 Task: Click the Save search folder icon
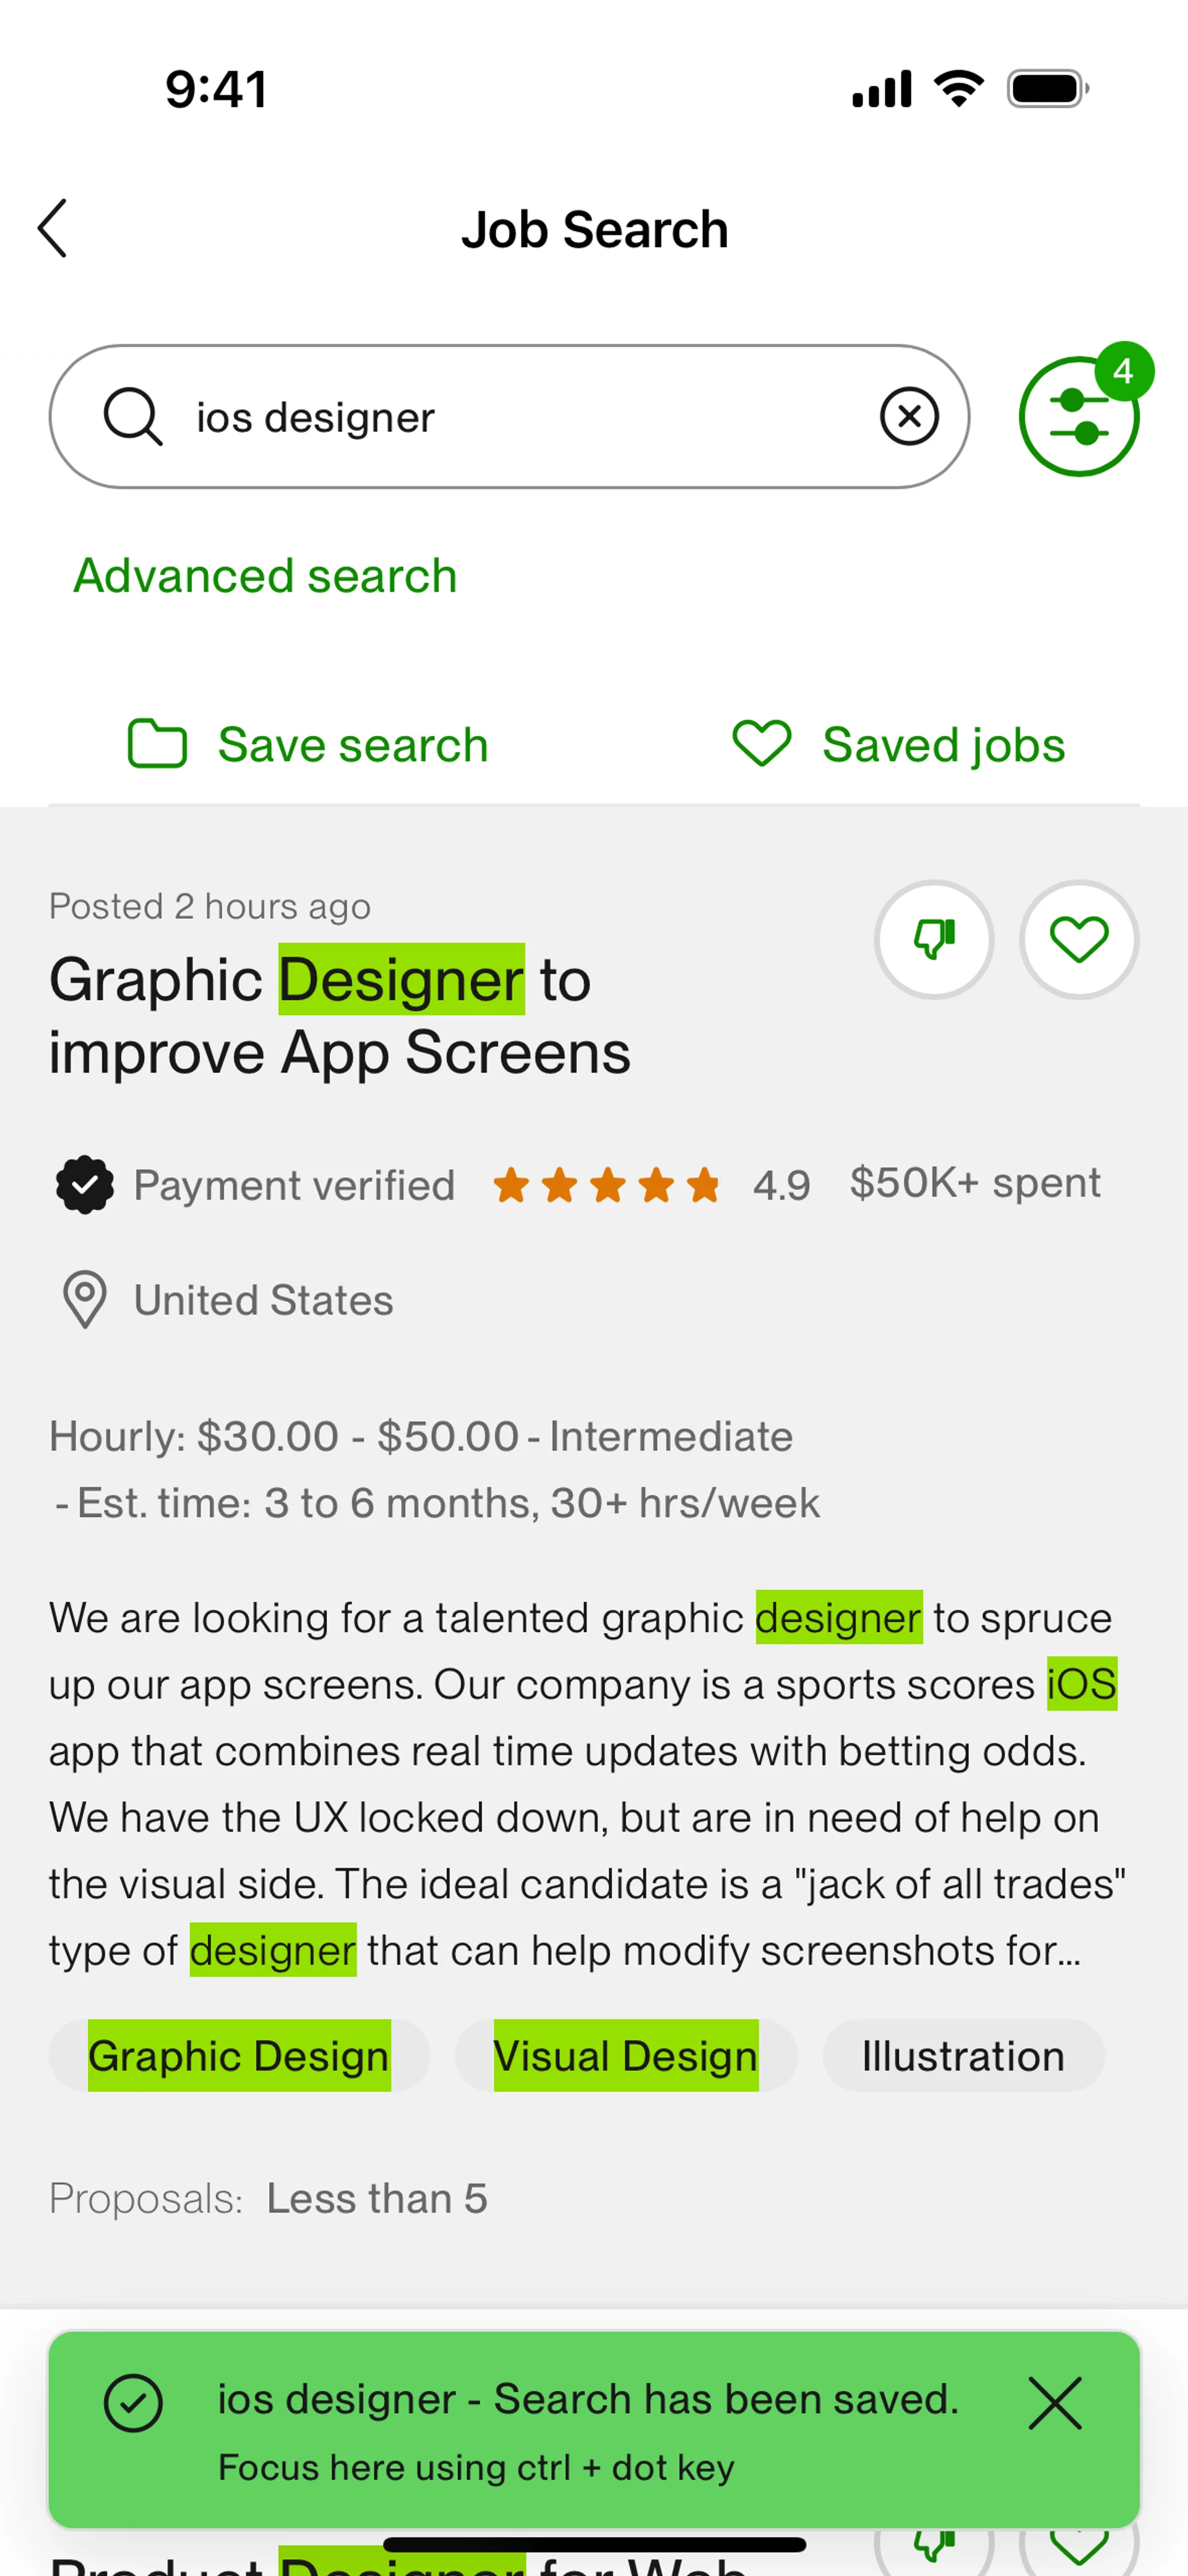point(157,744)
